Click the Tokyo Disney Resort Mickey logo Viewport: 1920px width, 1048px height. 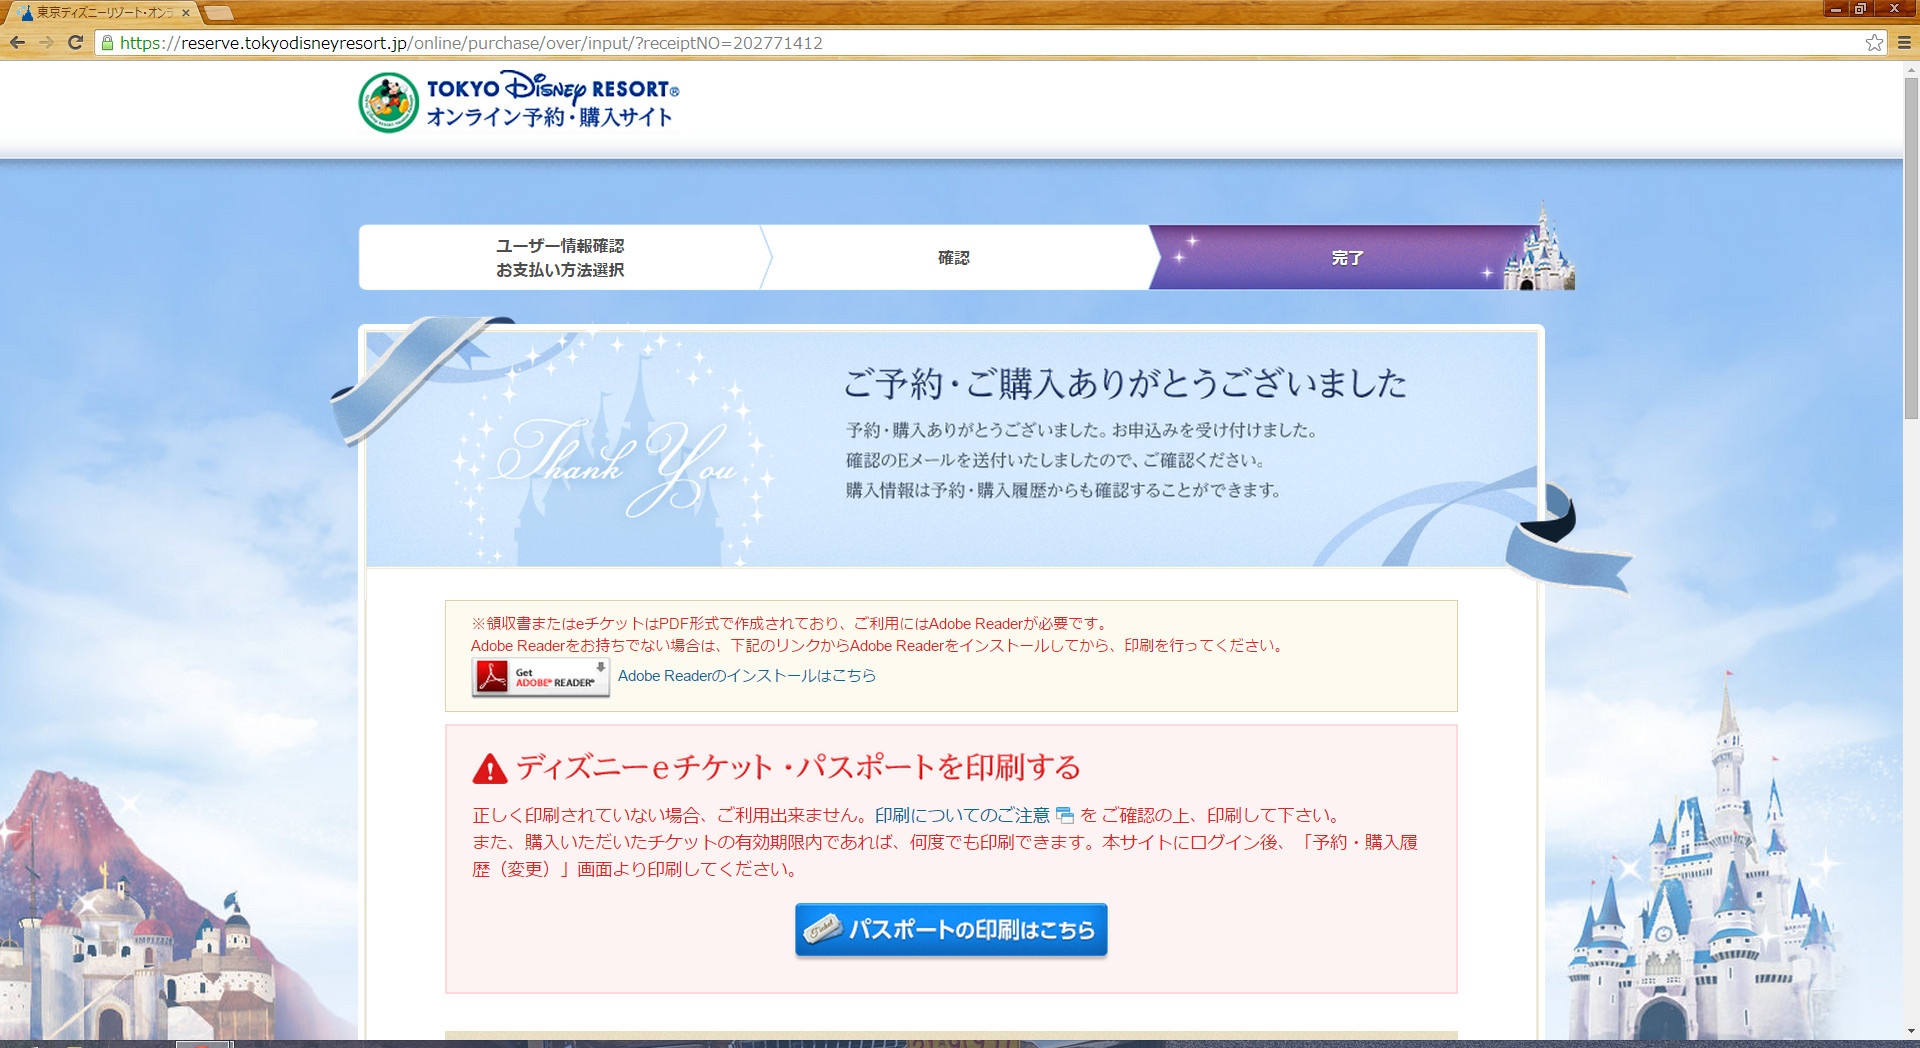pyautogui.click(x=388, y=102)
